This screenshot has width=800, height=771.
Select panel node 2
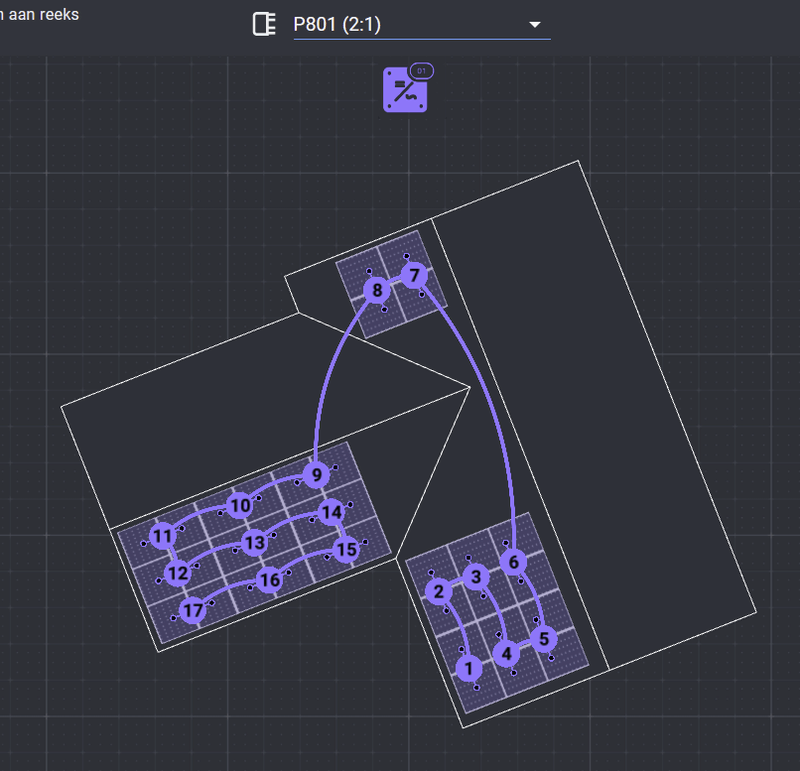439,591
